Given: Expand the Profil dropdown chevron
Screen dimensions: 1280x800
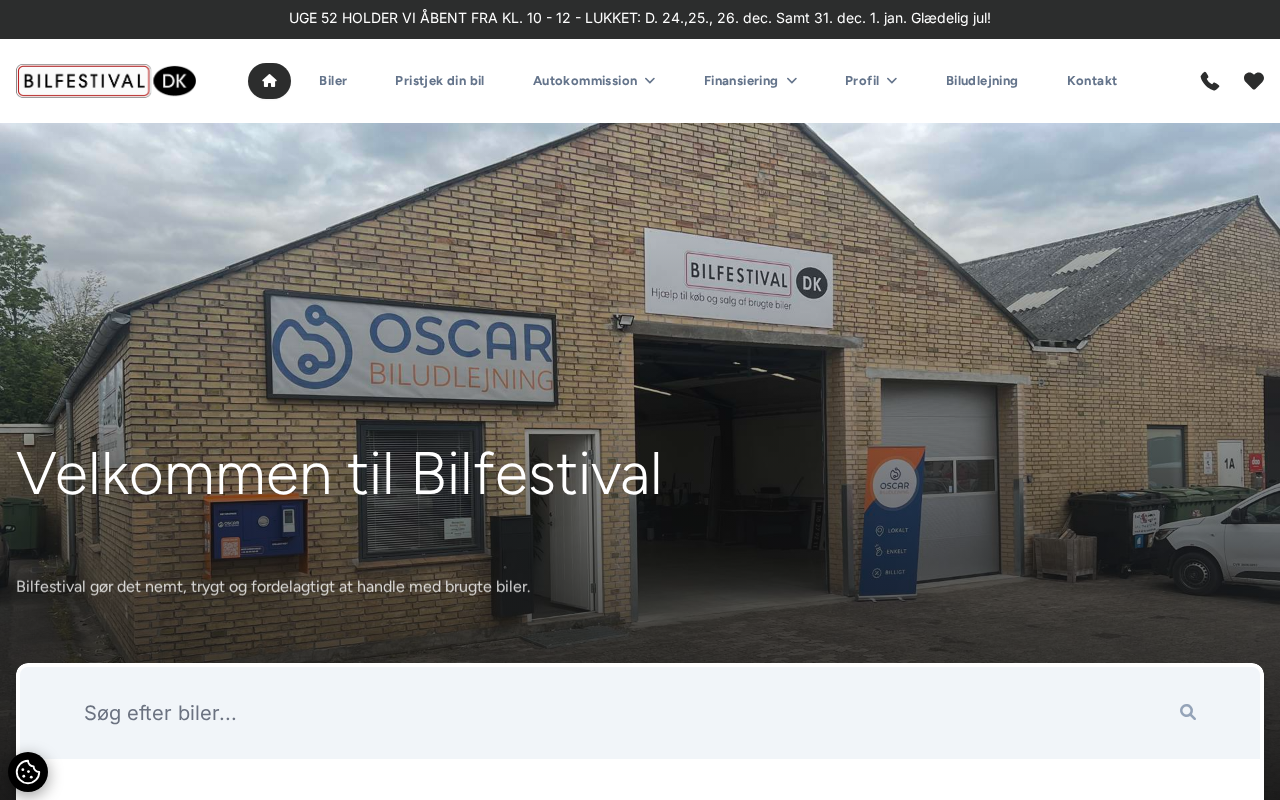Looking at the screenshot, I should [x=892, y=81].
